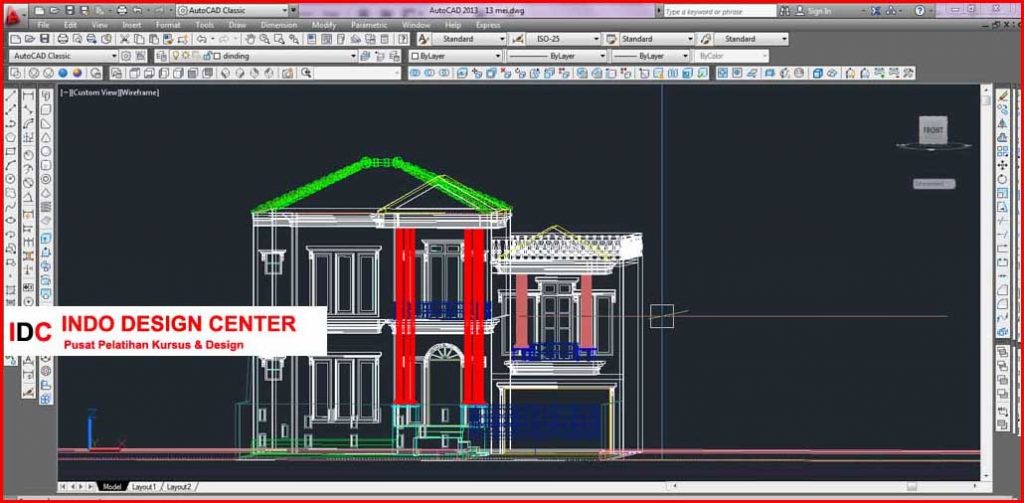Open the Modify menu

click(323, 25)
